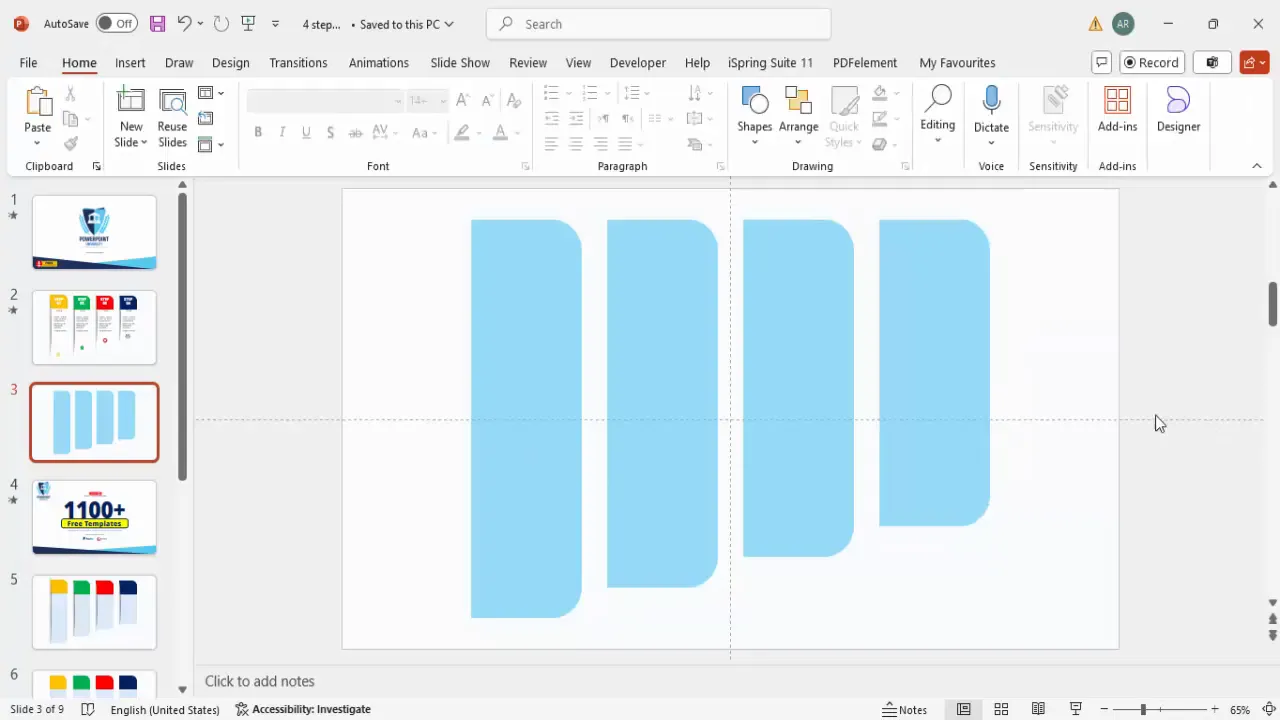Switch to Slide Sorter view
Viewport: 1280px width, 720px height.
coord(1001,709)
